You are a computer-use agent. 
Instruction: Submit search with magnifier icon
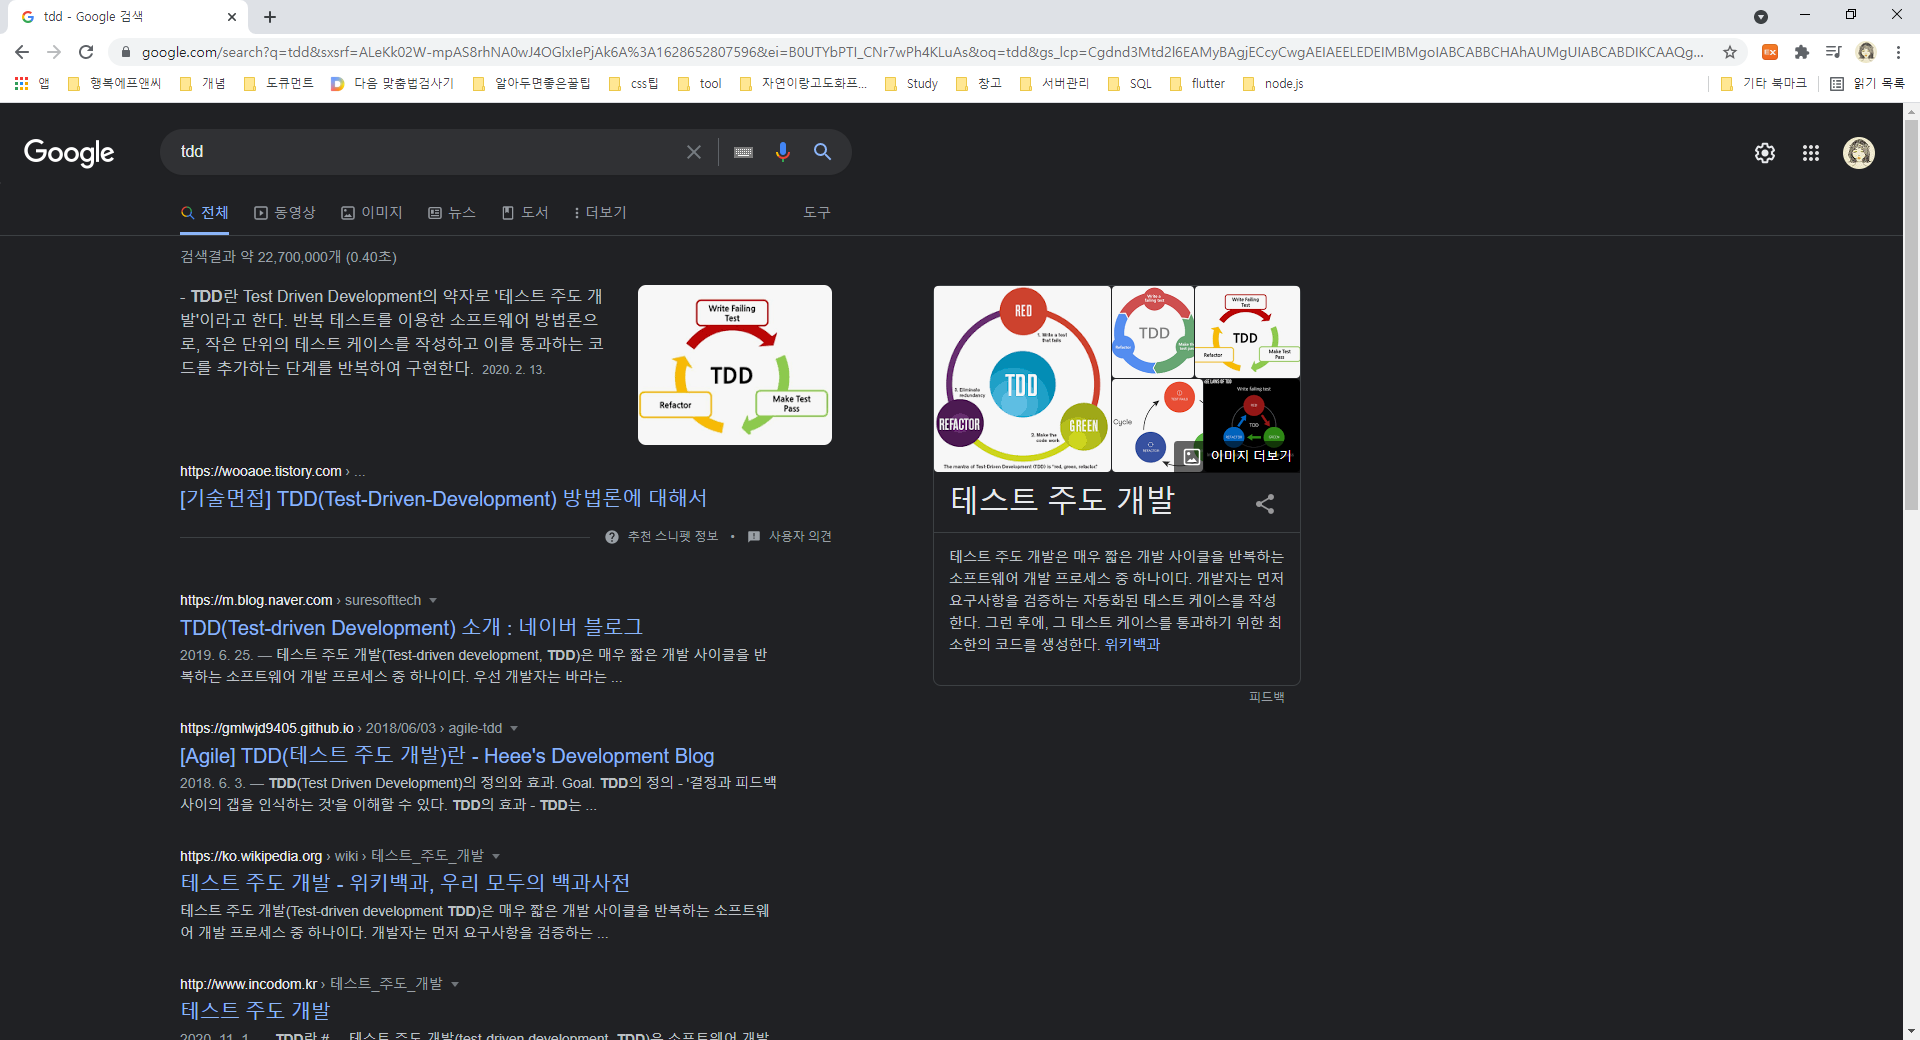tap(822, 152)
